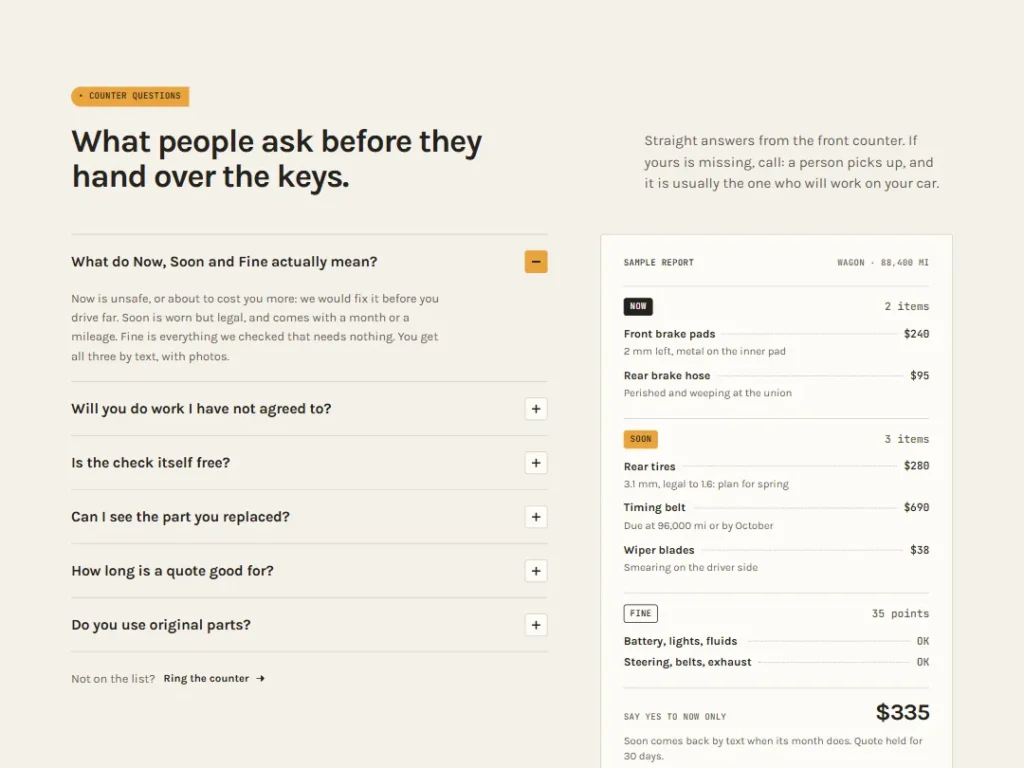Screen dimensions: 1024x768
Task: Click the NOW badge in the sample report
Action: [x=638, y=306]
